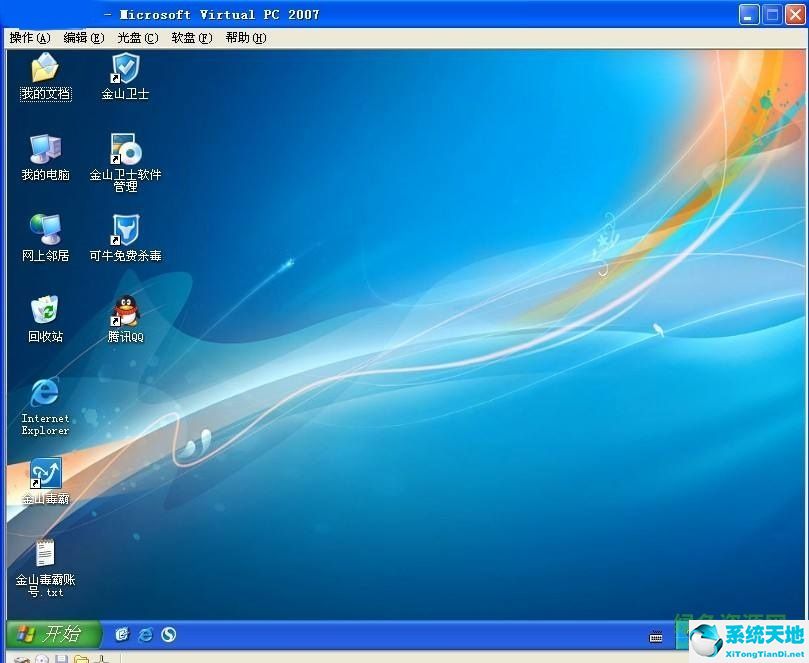Select the 我的电脑 desktop icon
809x663 pixels.
pos(45,149)
